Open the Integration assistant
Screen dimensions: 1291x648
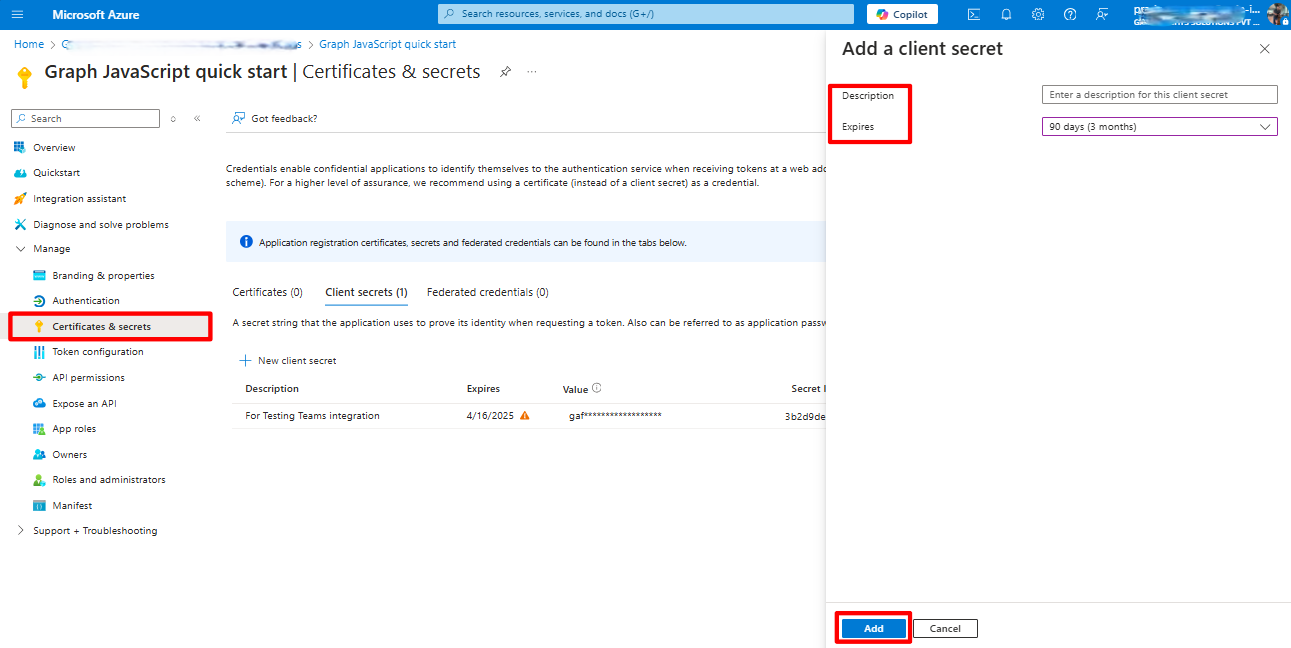click(x=89, y=198)
